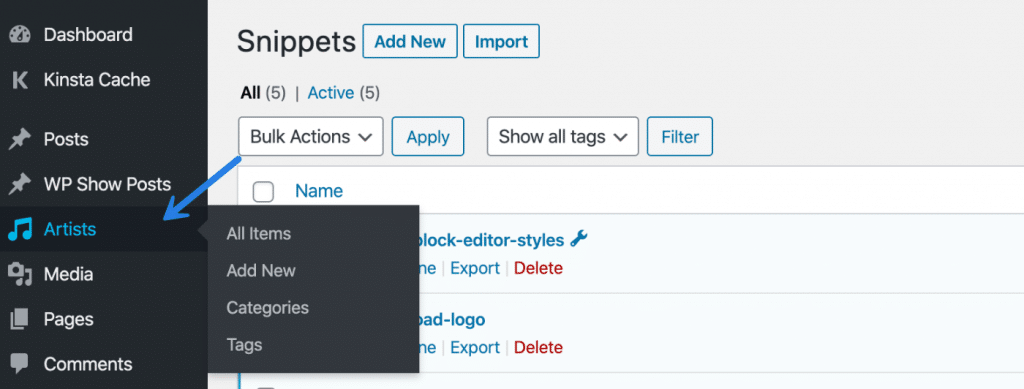Open the Bulk Actions dropdown
The height and width of the screenshot is (389, 1024).
pos(311,137)
